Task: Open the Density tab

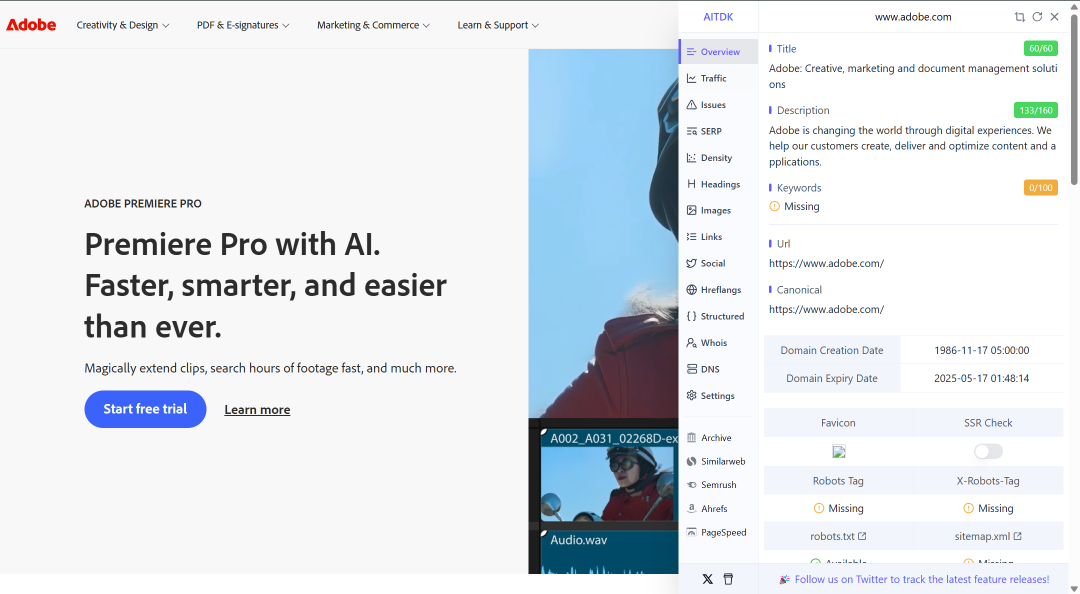Action: pyautogui.click(x=718, y=158)
